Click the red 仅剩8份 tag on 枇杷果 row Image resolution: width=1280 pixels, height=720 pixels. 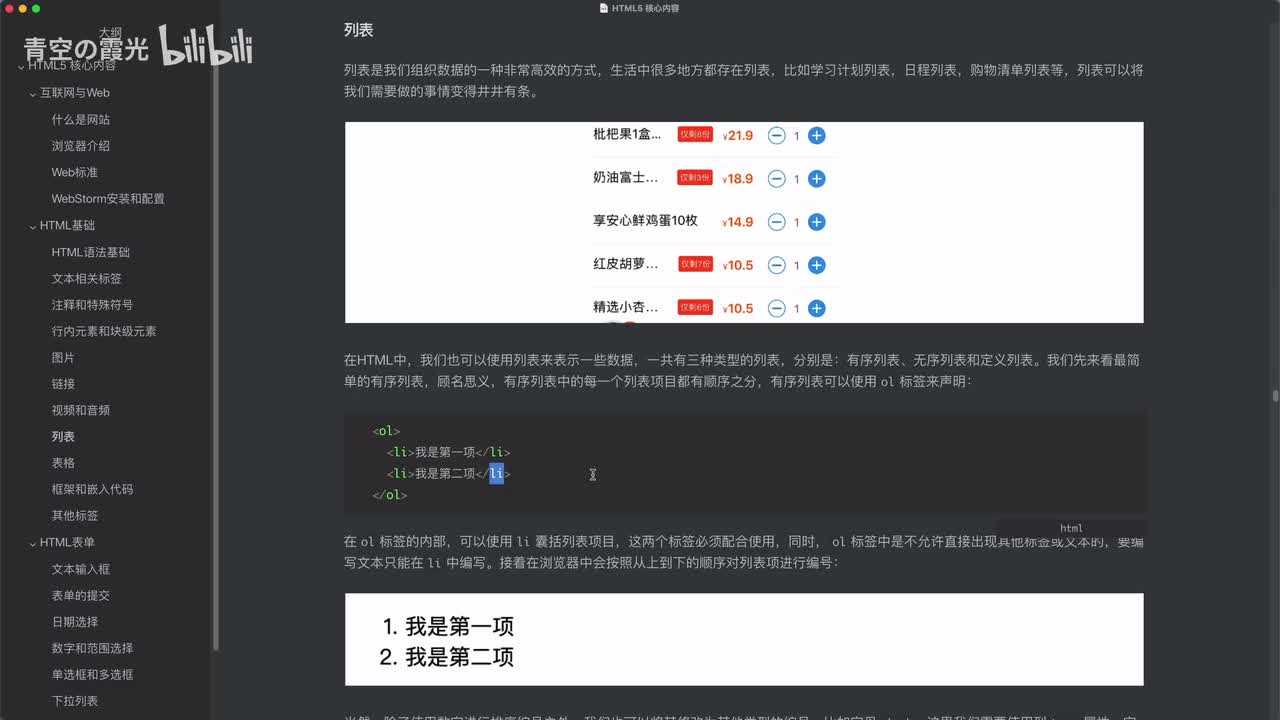tap(695, 134)
